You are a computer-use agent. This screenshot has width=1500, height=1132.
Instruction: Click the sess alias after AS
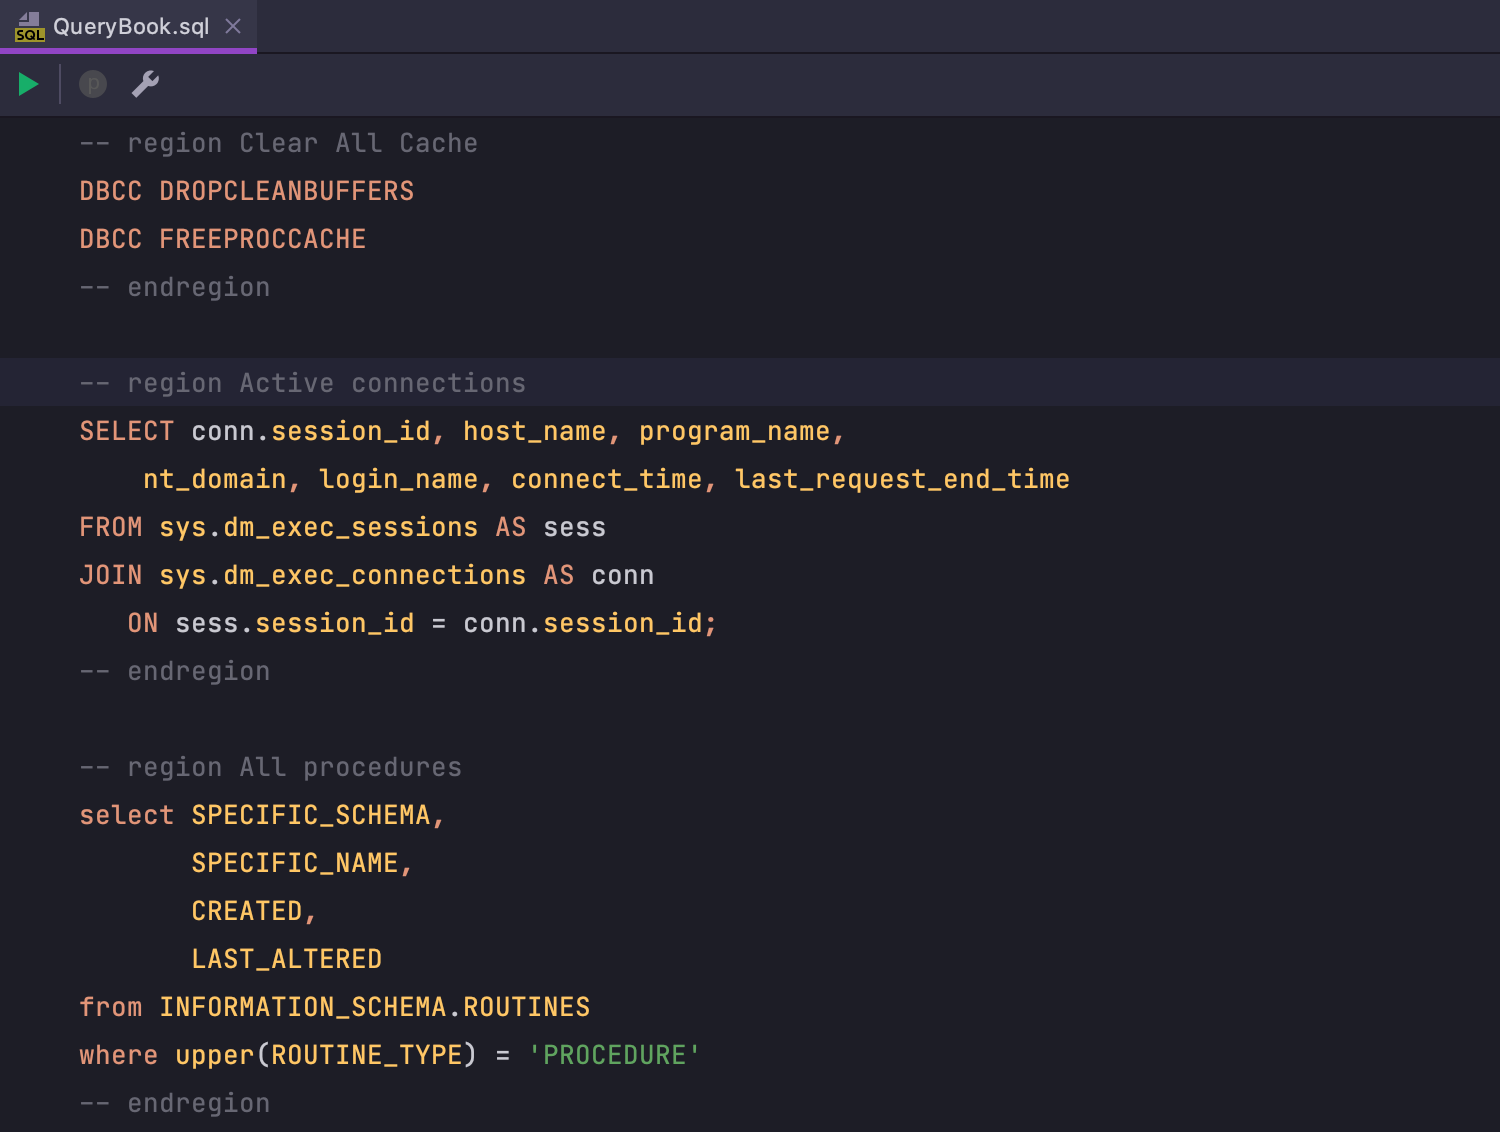[x=575, y=528]
